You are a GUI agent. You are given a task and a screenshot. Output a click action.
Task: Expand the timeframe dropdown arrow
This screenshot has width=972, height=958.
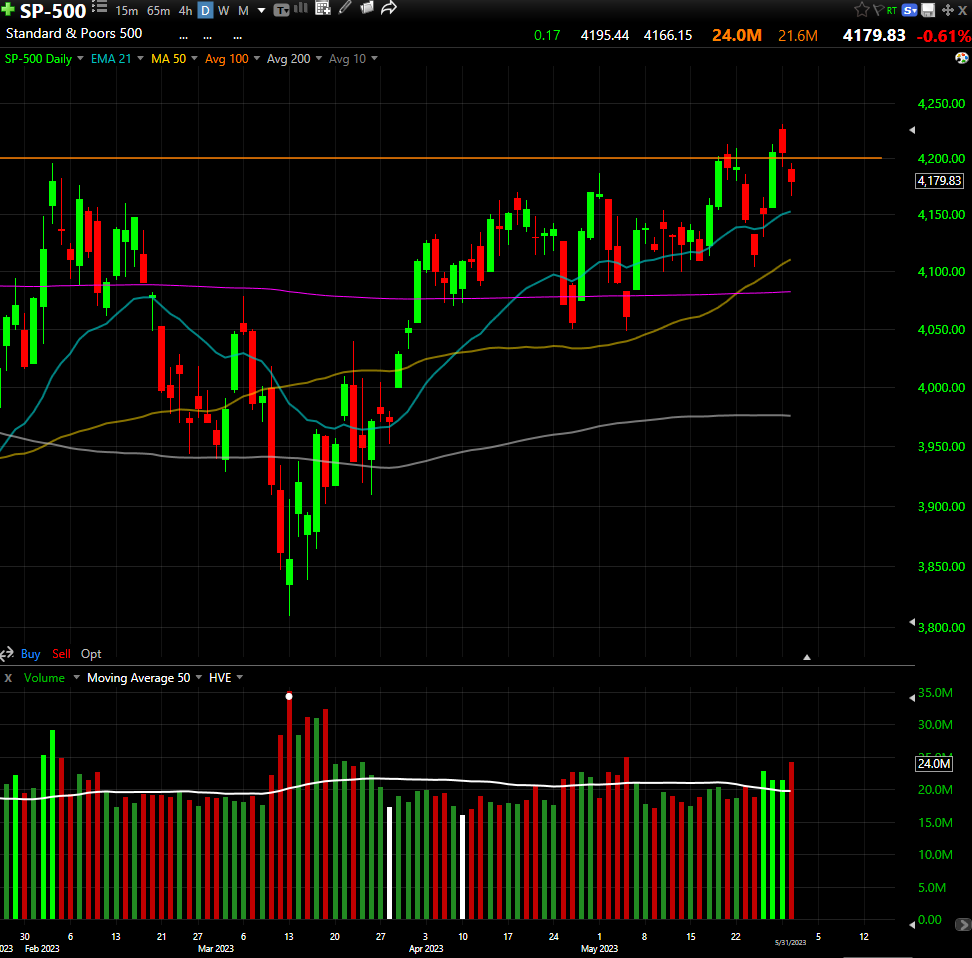coord(262,11)
